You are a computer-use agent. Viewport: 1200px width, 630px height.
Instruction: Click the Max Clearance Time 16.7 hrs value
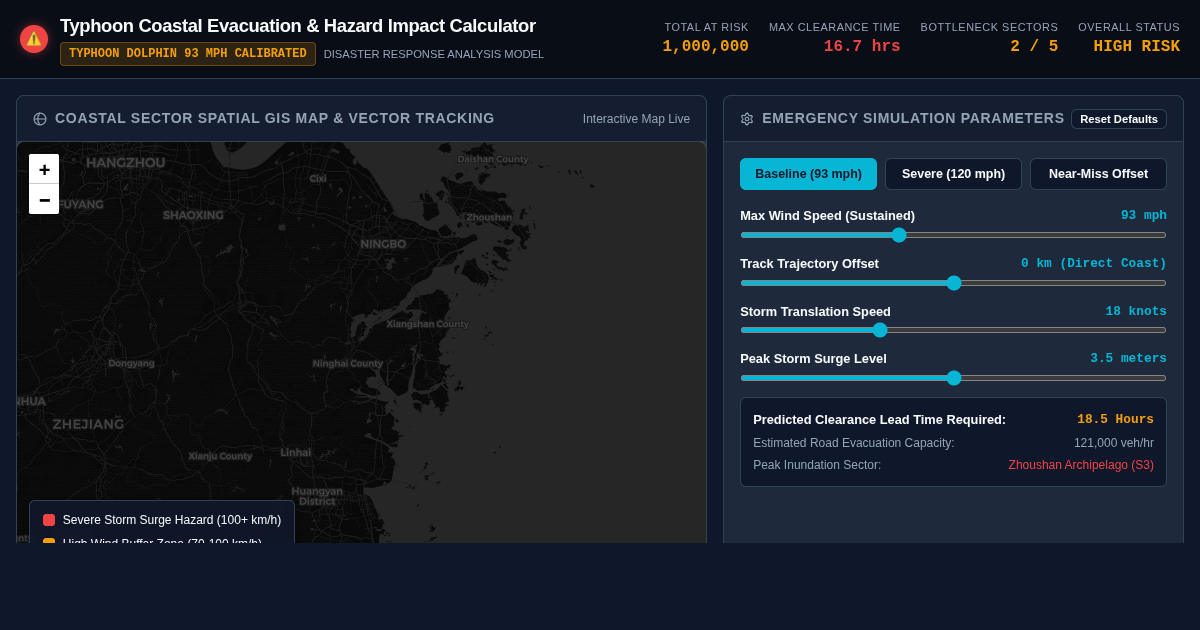click(x=862, y=47)
